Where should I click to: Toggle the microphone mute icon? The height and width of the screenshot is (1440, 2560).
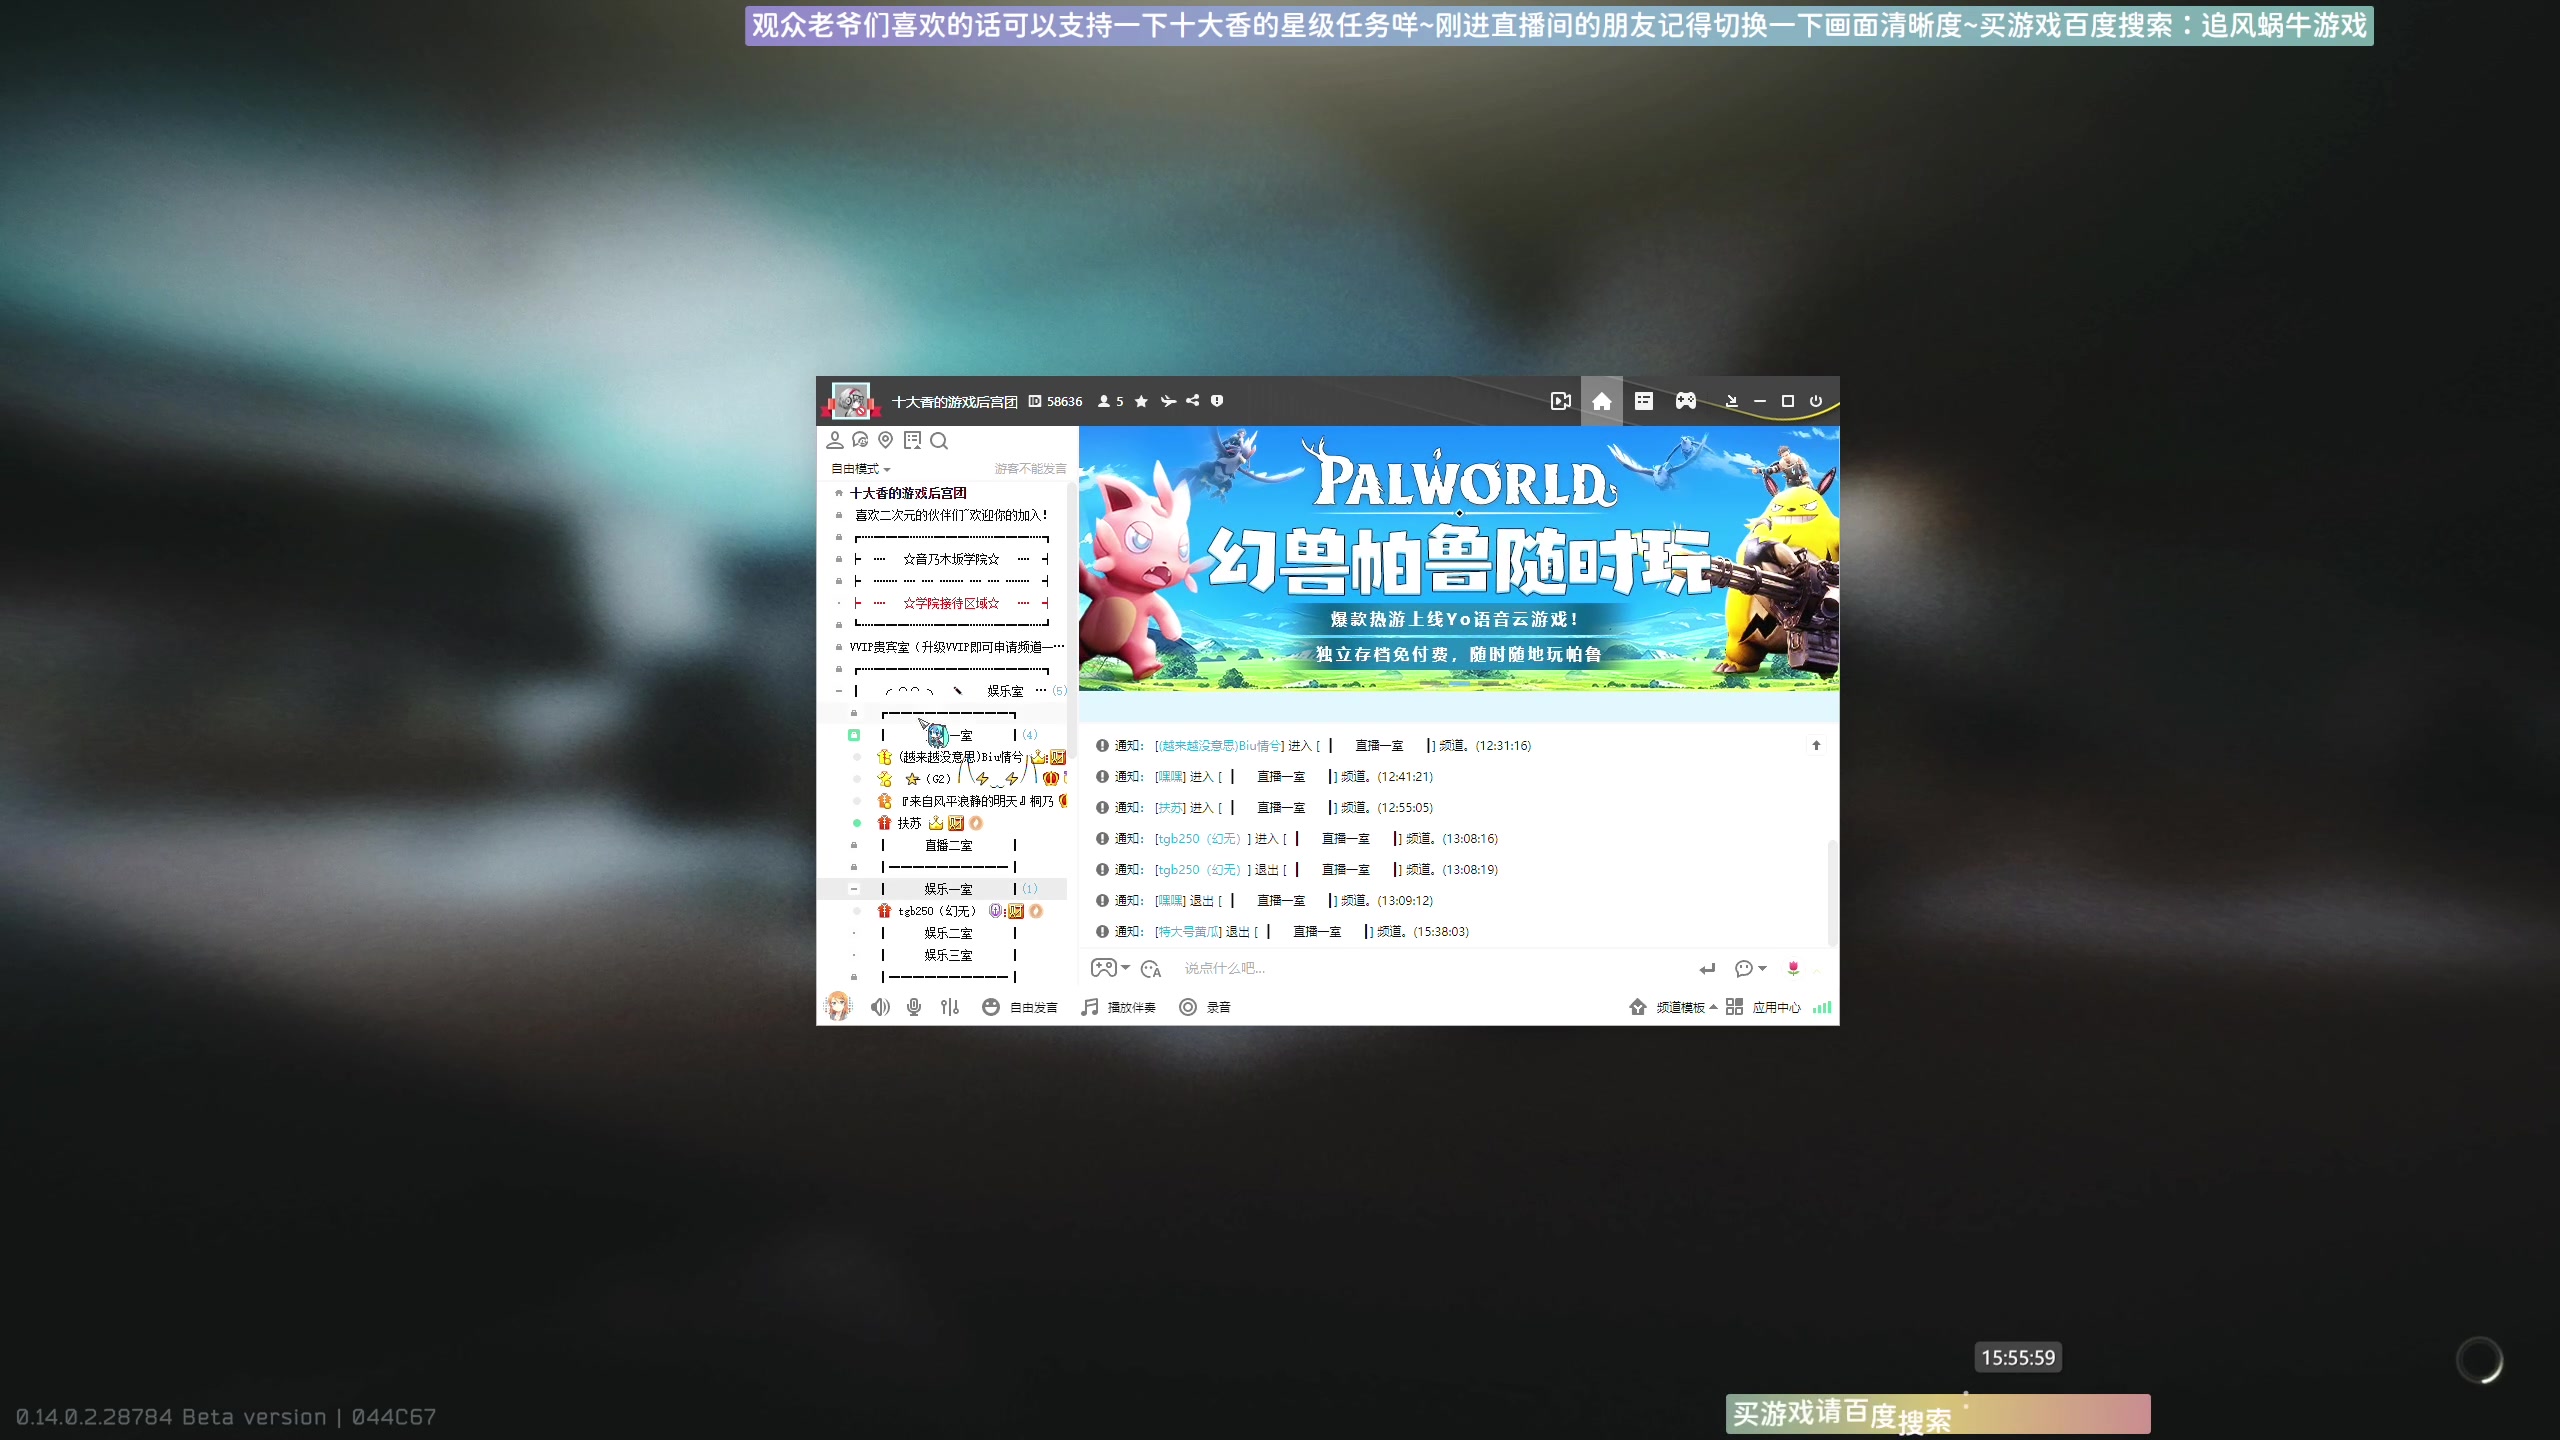pyautogui.click(x=914, y=1007)
